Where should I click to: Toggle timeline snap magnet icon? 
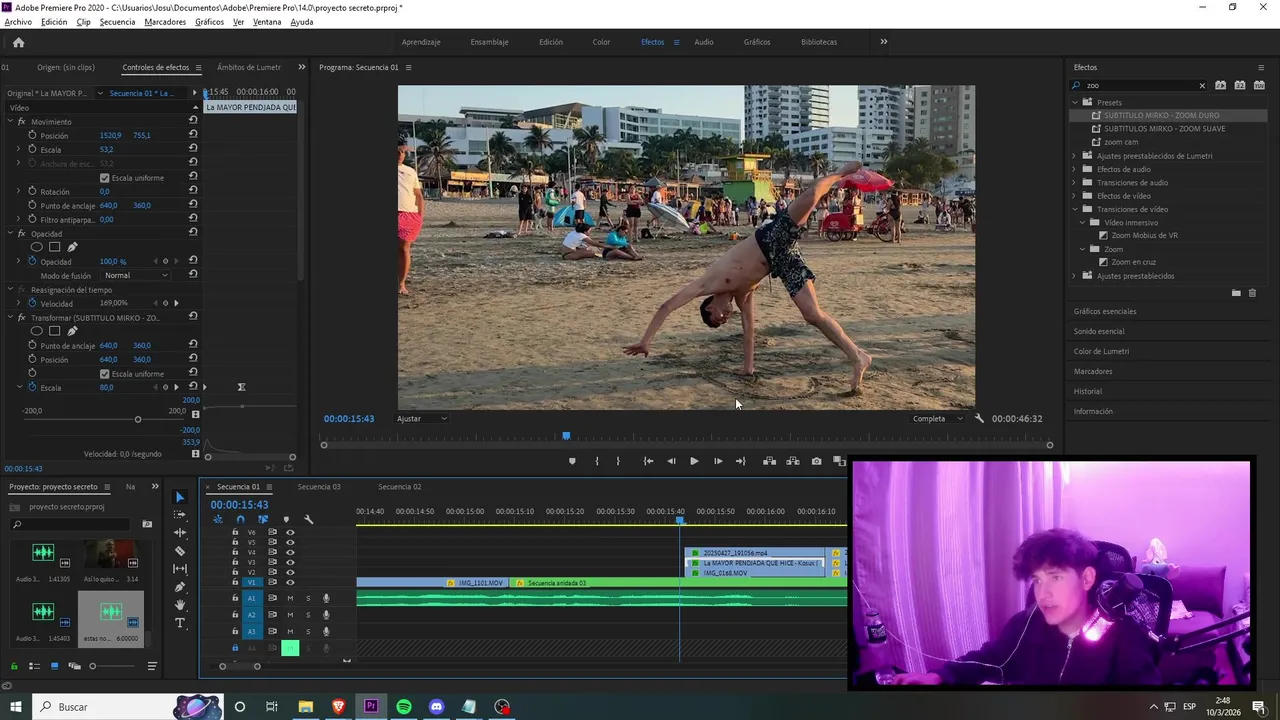pos(240,519)
